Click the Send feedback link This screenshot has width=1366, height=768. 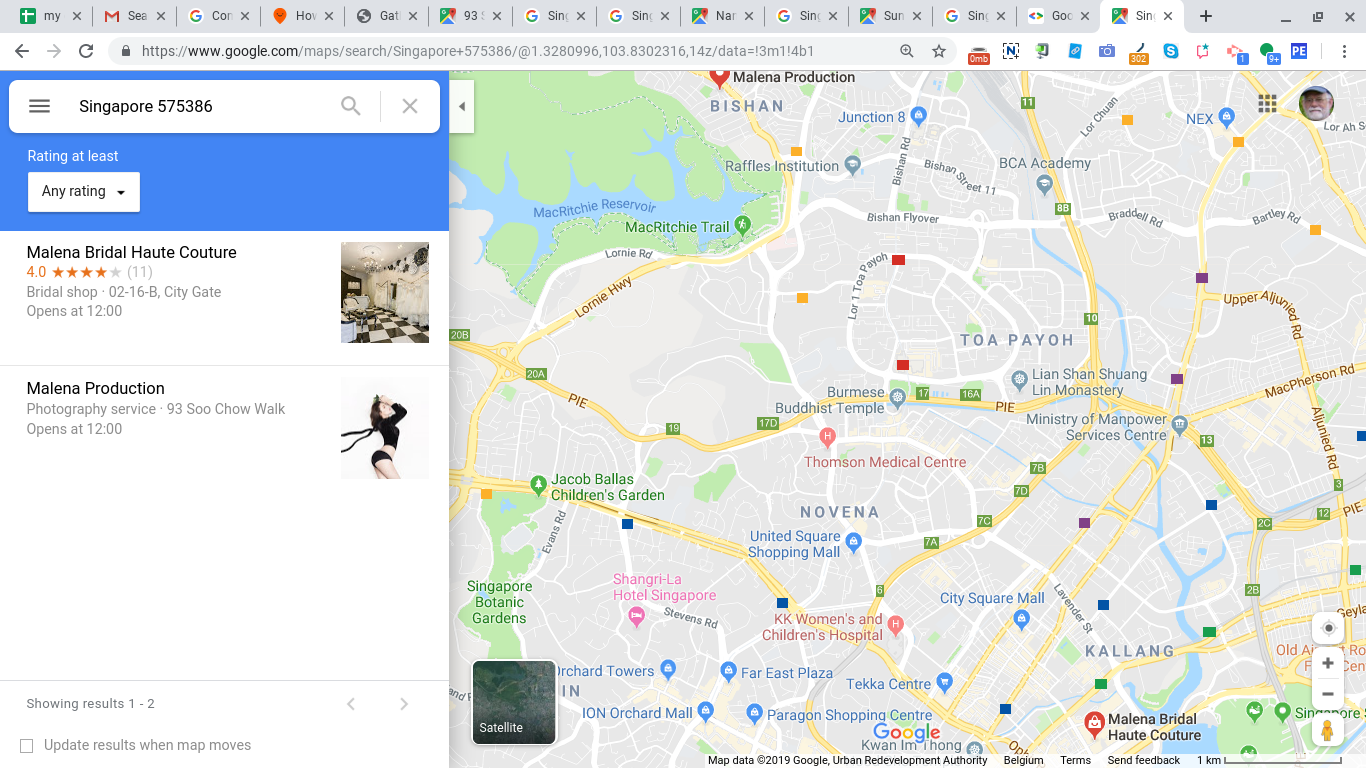pos(1143,760)
